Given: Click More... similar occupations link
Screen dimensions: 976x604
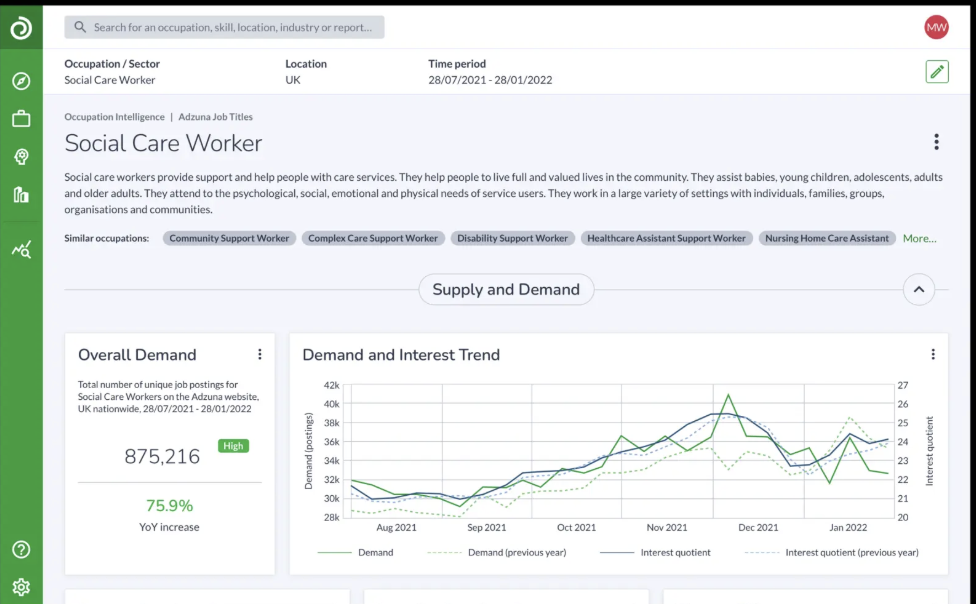Looking at the screenshot, I should (x=919, y=238).
